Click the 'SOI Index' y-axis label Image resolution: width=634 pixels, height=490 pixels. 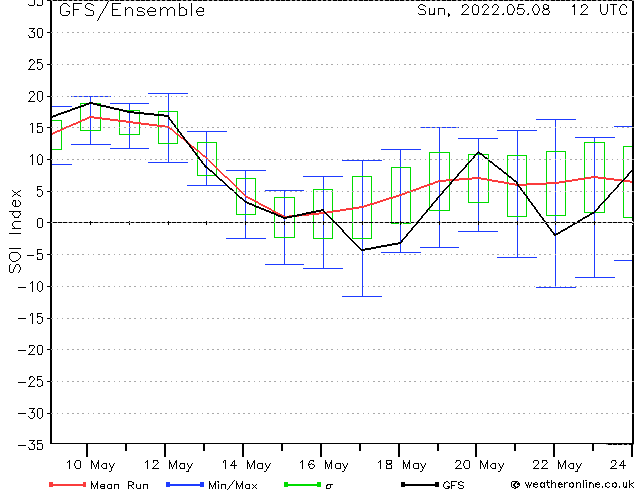(15, 231)
